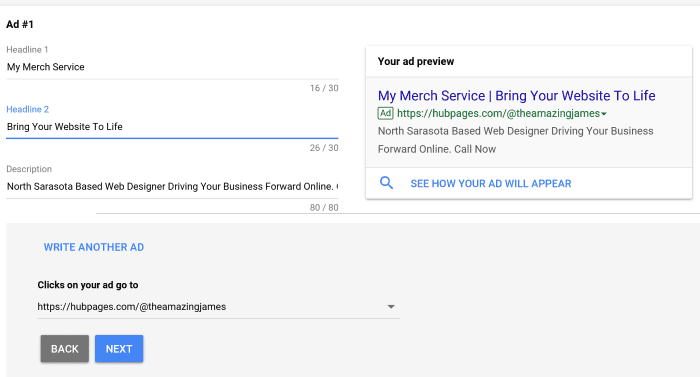Open the small arrow after preview URL
700x377 pixels.
(x=604, y=114)
